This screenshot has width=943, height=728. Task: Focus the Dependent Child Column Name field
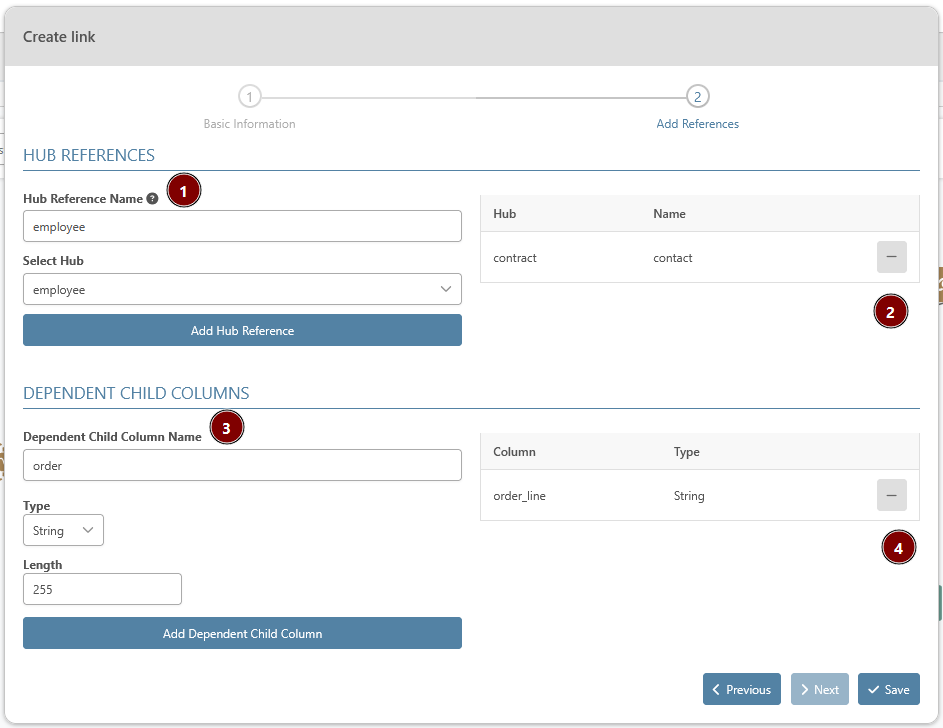coord(242,465)
